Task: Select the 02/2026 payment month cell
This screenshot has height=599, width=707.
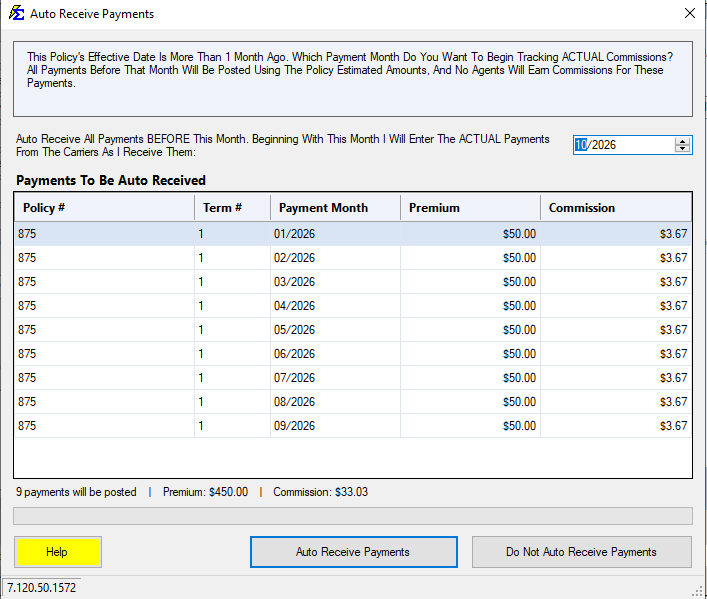Action: [335, 258]
